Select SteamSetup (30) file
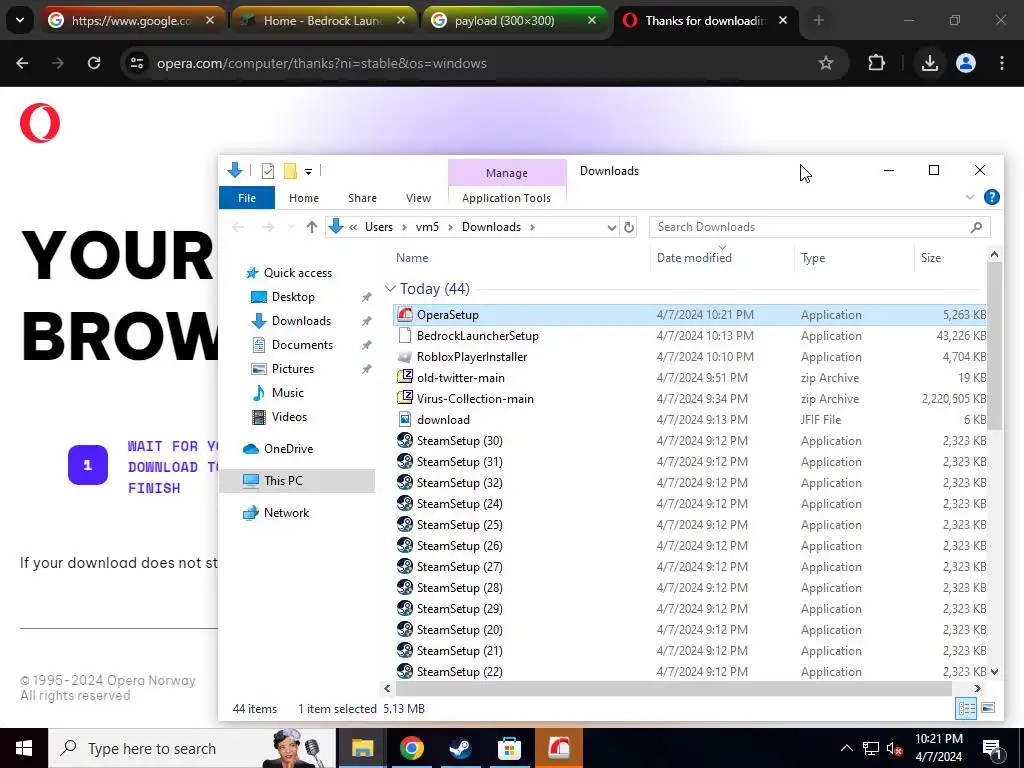Viewport: 1024px width, 768px height. pos(690,441)
